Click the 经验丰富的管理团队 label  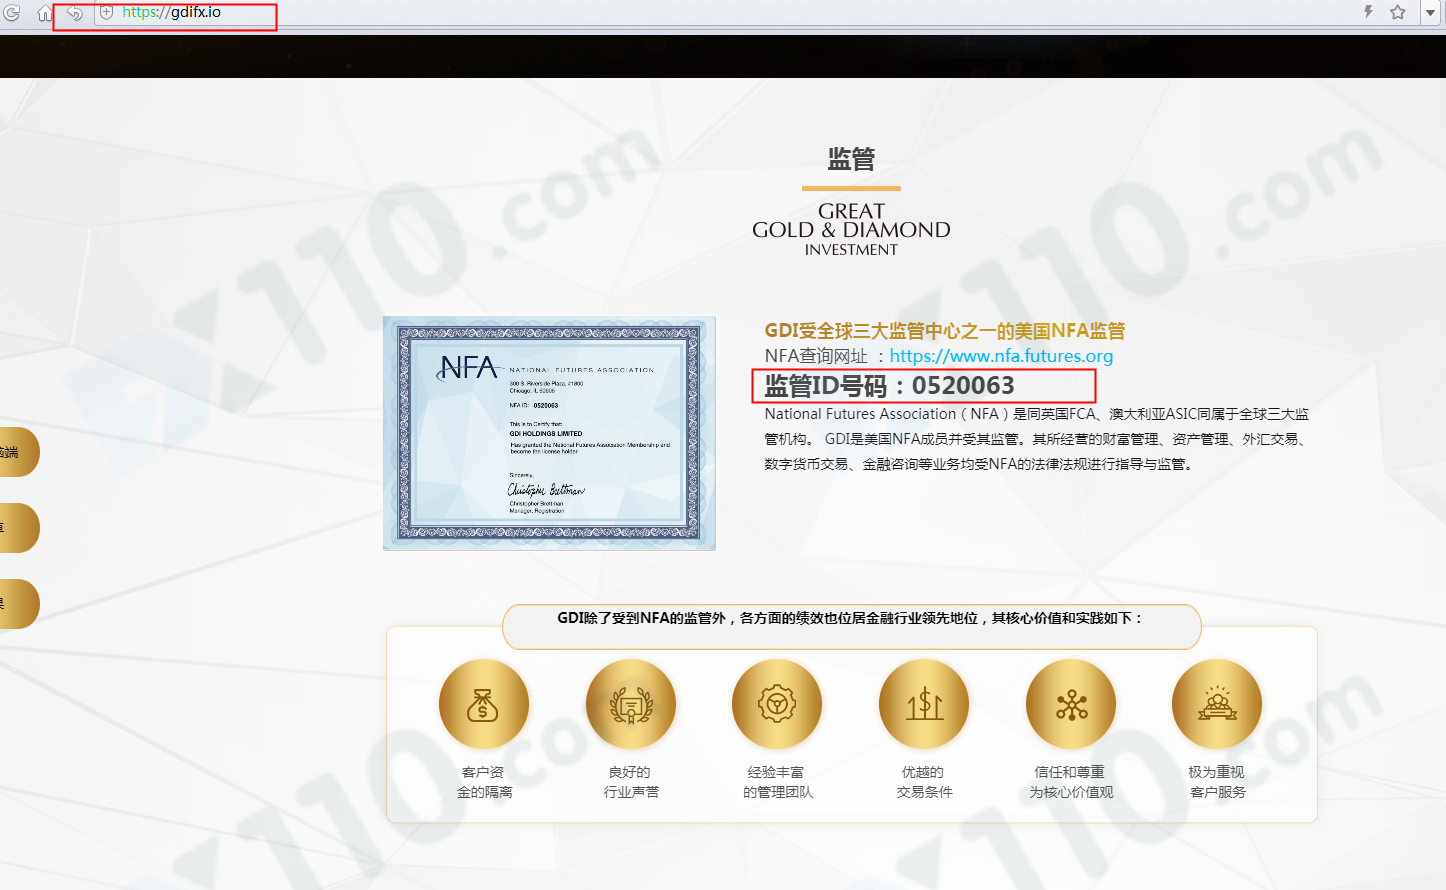pos(777,782)
